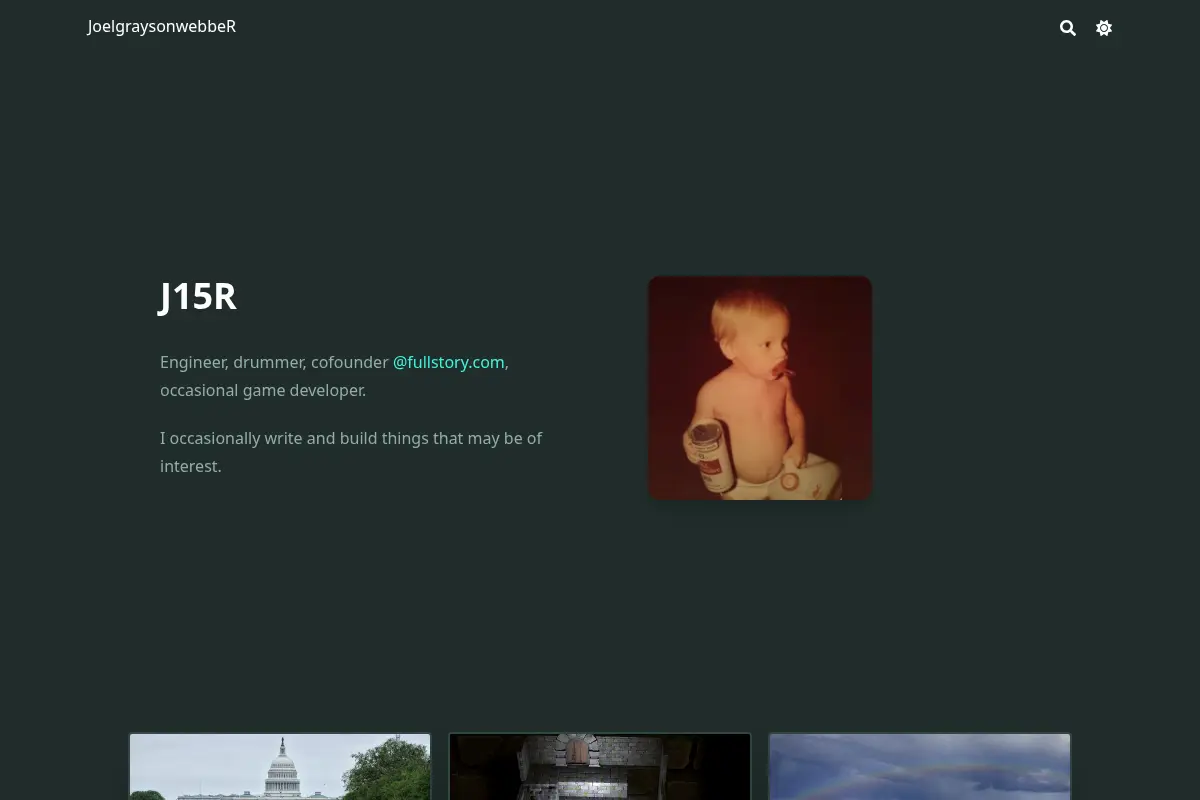Click "occasional game developer." text line
Viewport: 1200px width, 800px height.
click(263, 390)
